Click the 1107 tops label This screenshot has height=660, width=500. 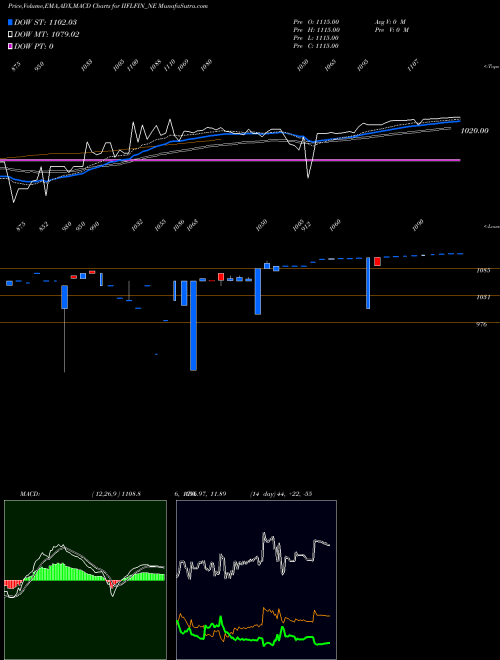414,65
